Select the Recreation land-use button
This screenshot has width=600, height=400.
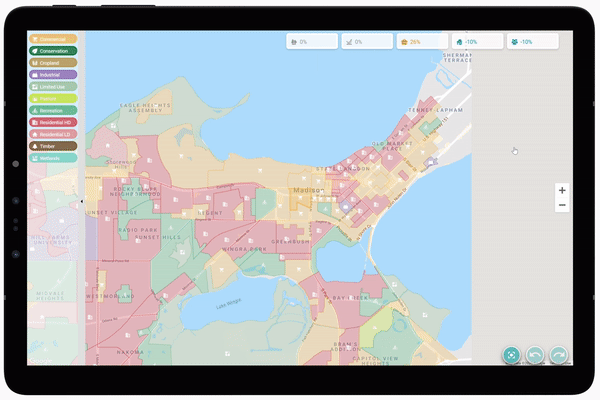(53, 110)
